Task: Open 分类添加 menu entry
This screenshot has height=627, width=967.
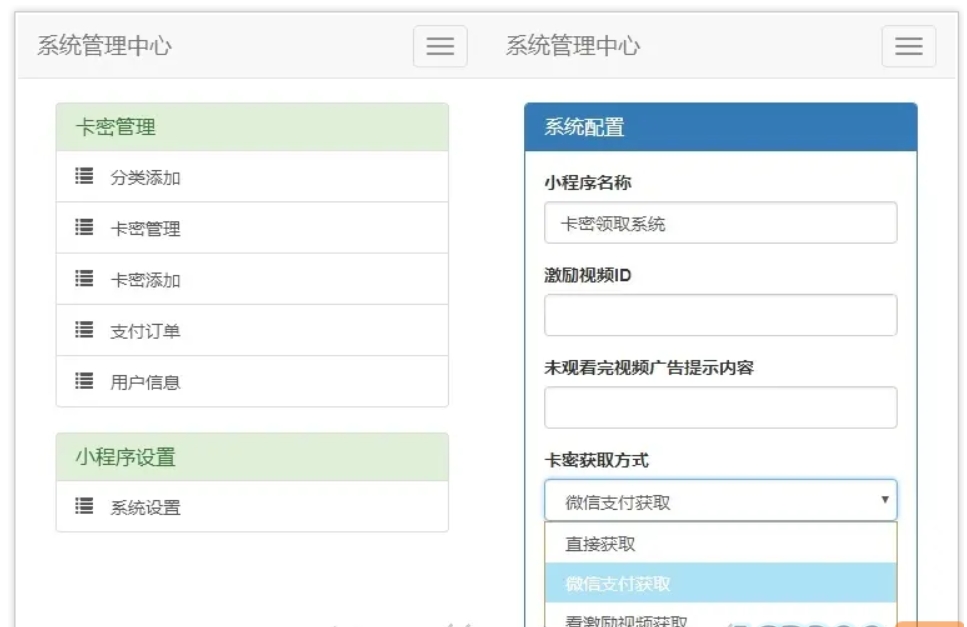Action: click(x=145, y=178)
